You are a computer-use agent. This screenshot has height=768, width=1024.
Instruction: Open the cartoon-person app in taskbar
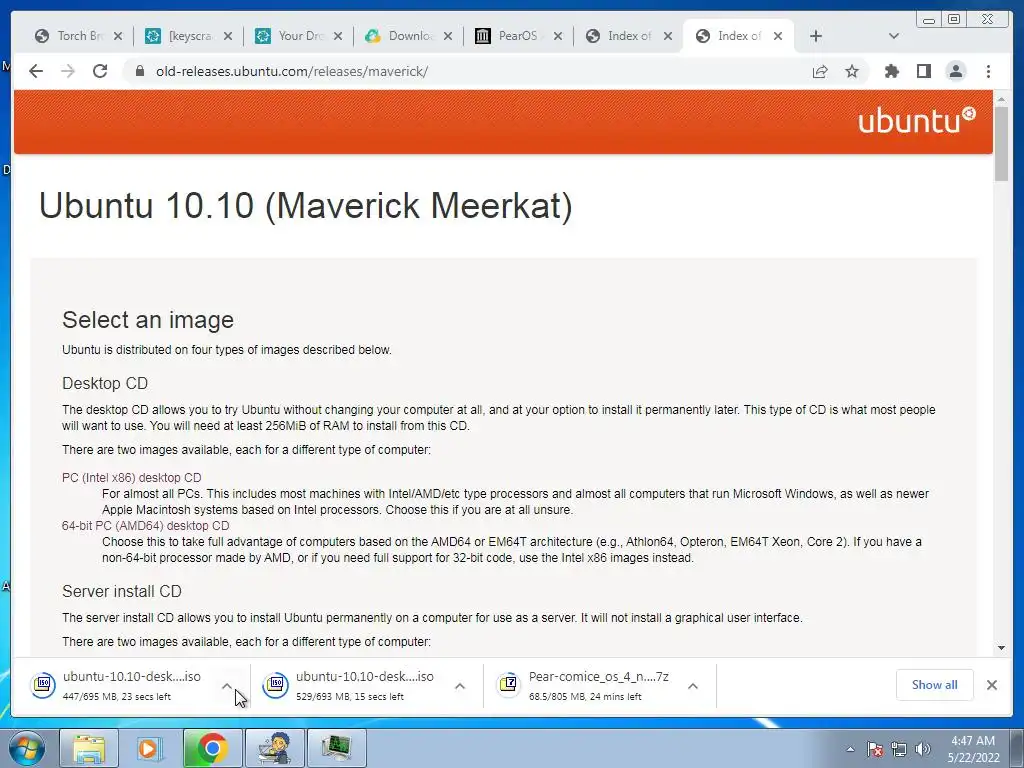pos(274,748)
